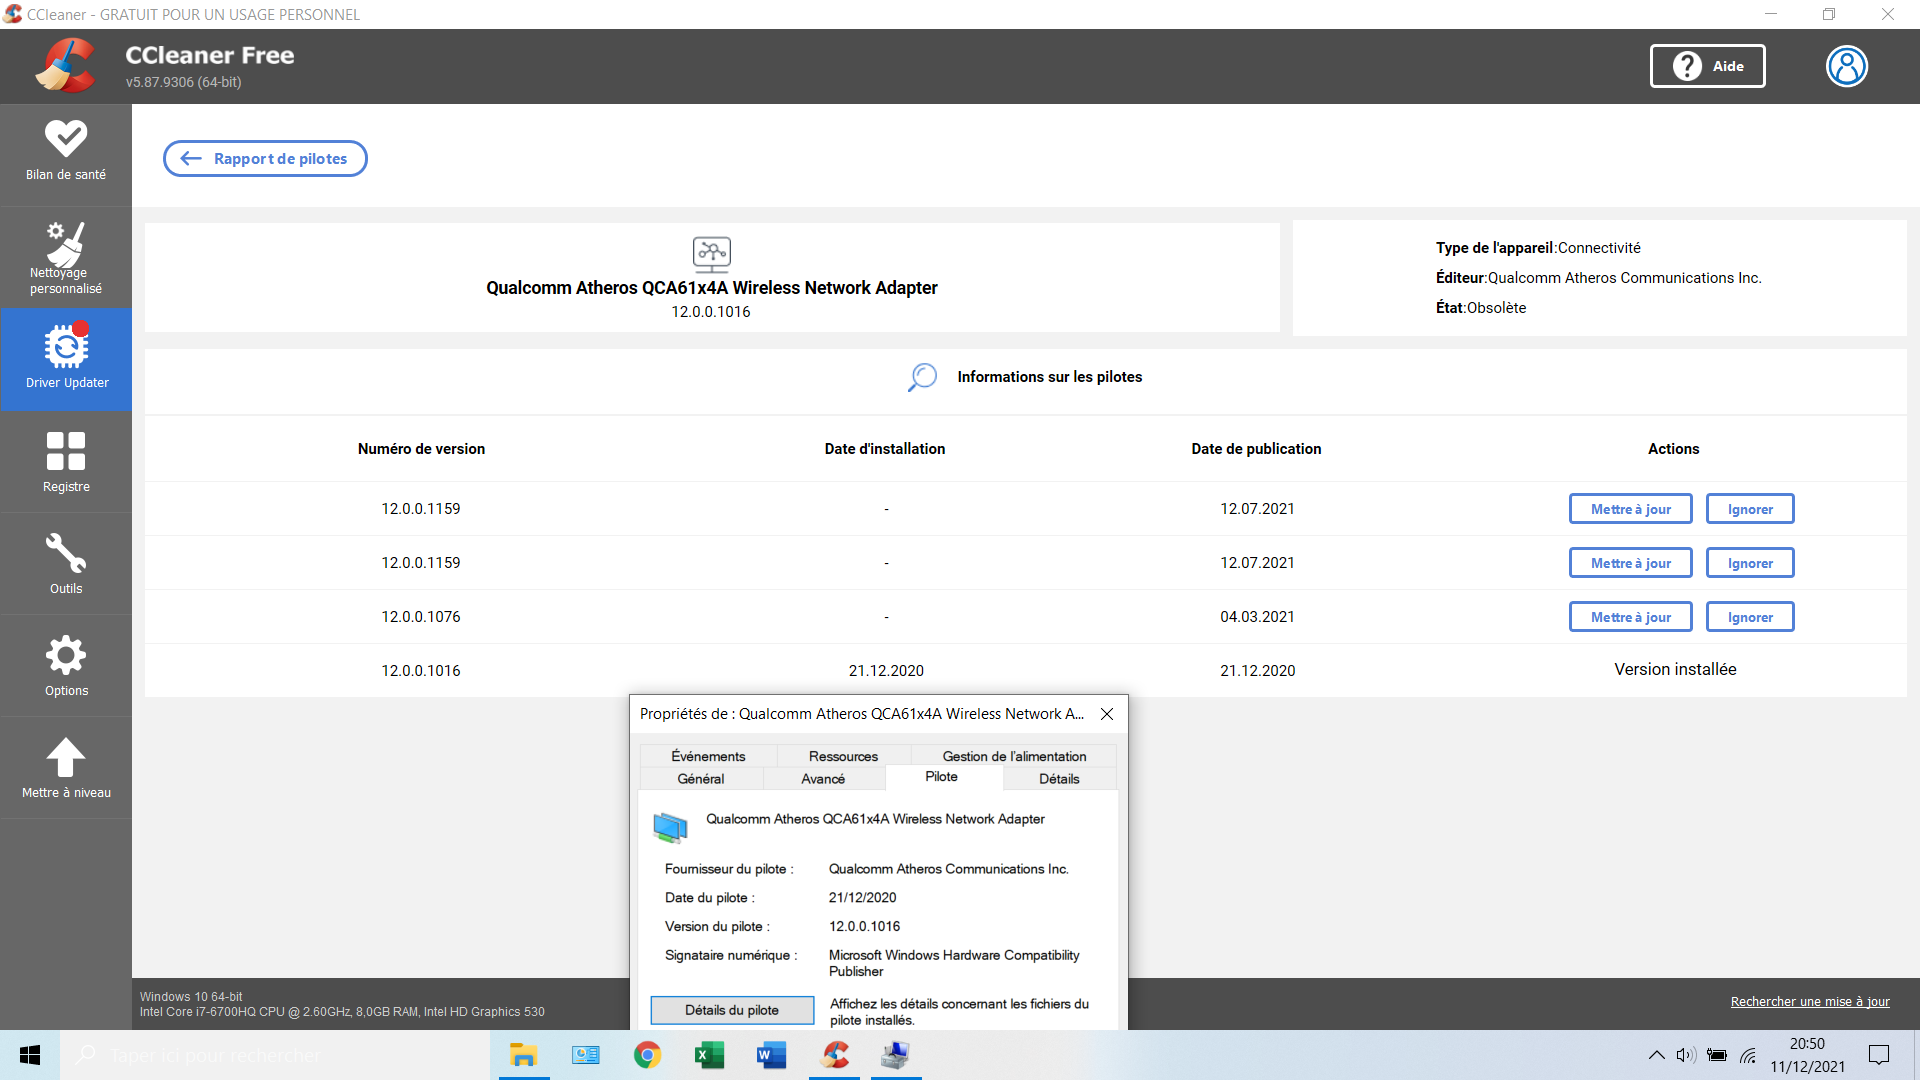The height and width of the screenshot is (1080, 1920).
Task: Open File Explorer from taskbar
Action: pos(523,1055)
